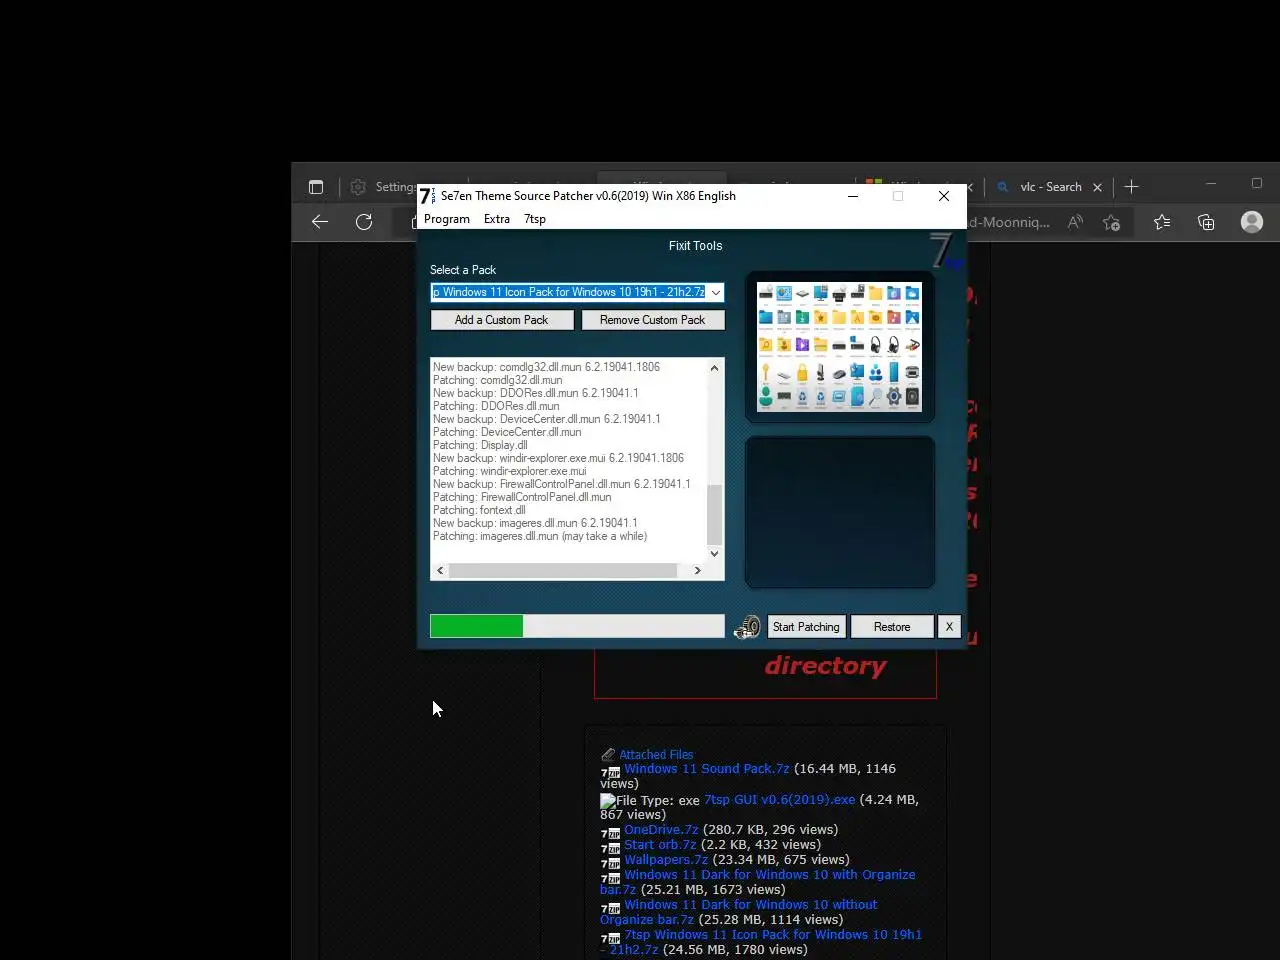
Task: Click the X button next to Restore
Action: tap(949, 627)
